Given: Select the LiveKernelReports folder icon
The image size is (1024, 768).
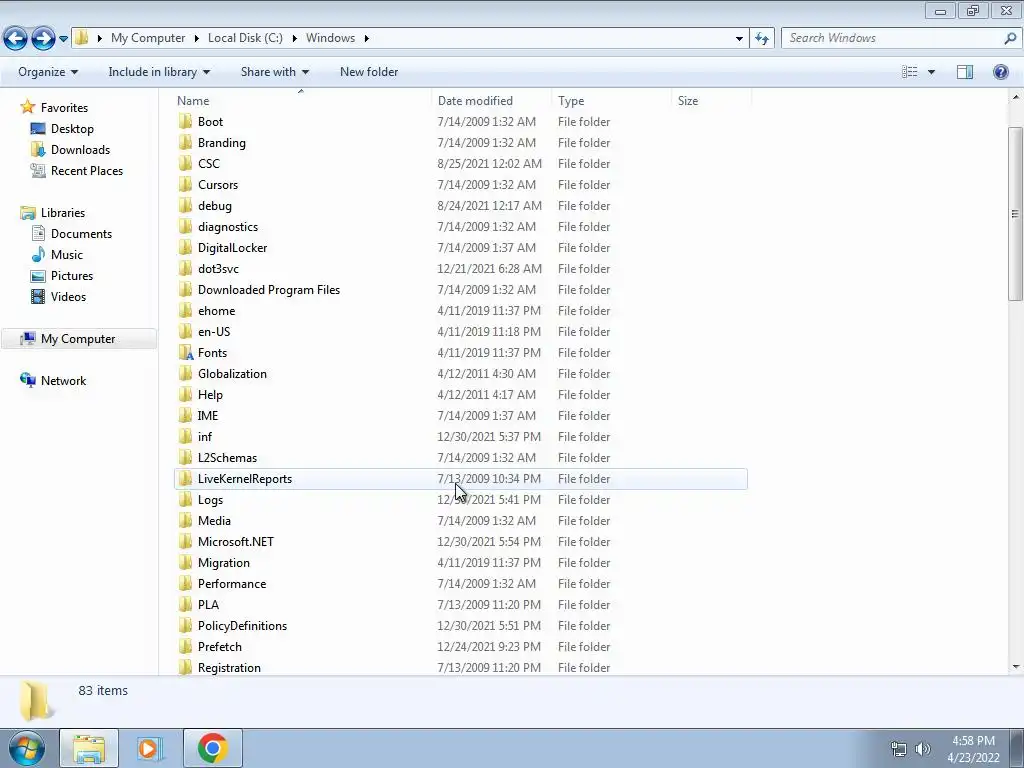Looking at the screenshot, I should click(x=185, y=479).
